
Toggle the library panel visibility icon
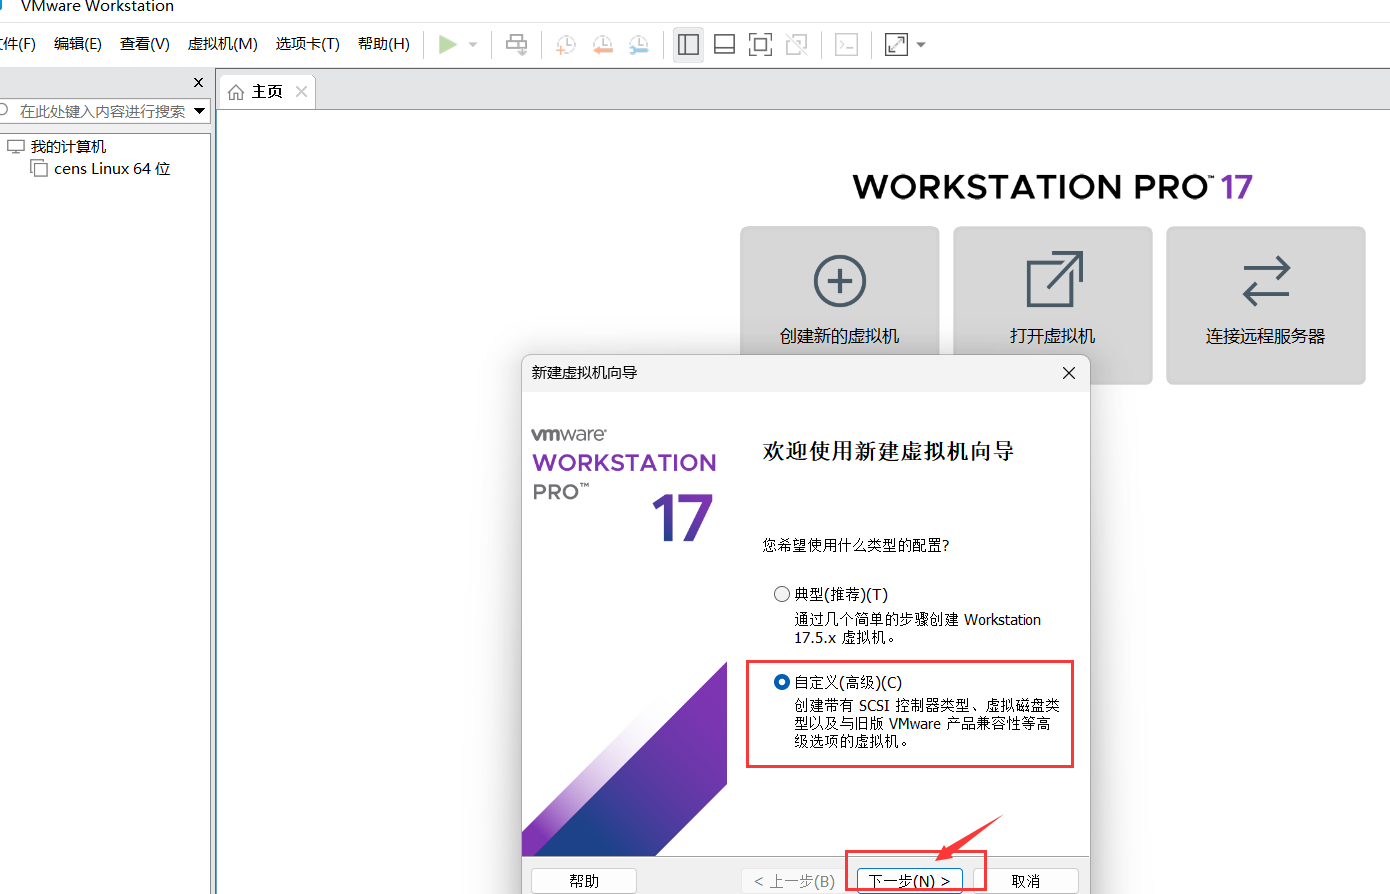[688, 44]
